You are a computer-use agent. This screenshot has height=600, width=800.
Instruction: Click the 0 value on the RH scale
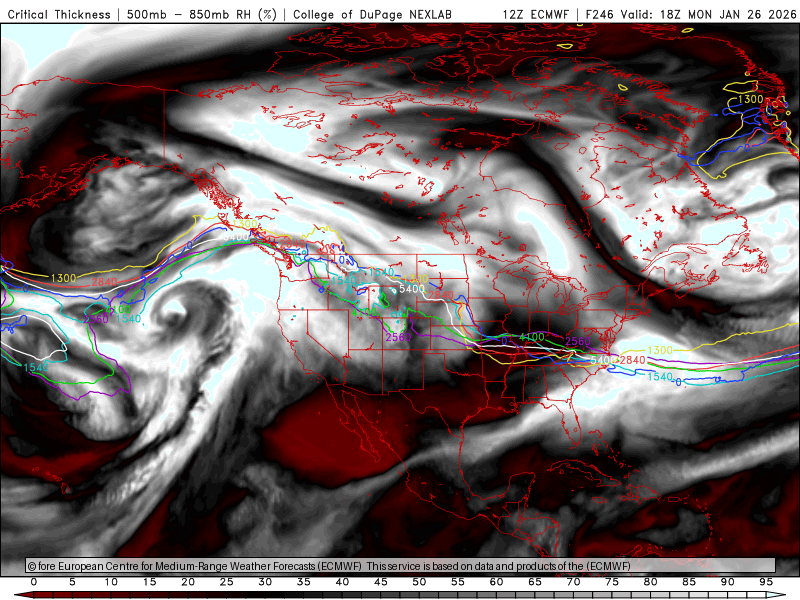(x=34, y=582)
